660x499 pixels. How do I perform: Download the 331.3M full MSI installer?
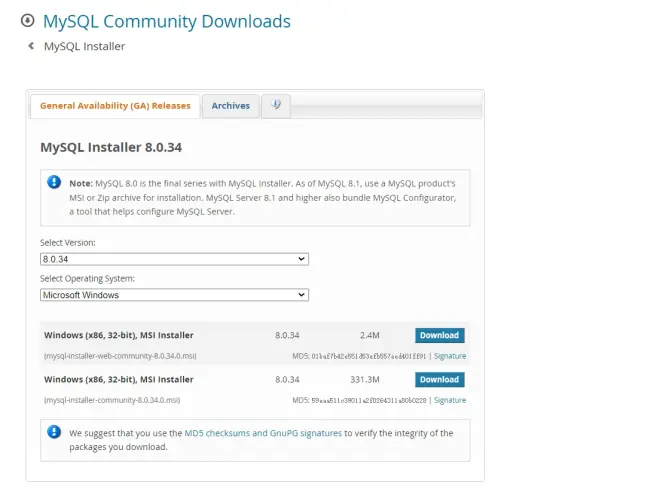pyautogui.click(x=440, y=380)
